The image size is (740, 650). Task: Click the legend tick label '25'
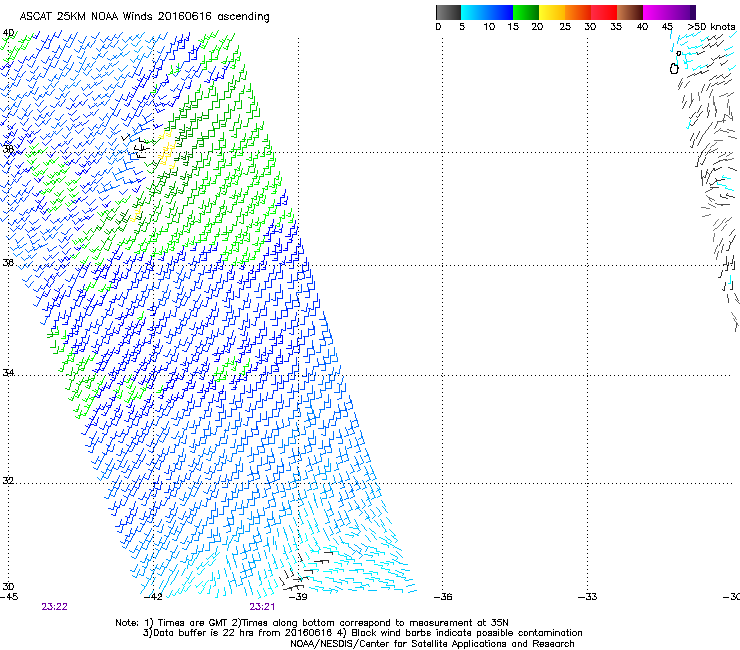coord(565,27)
